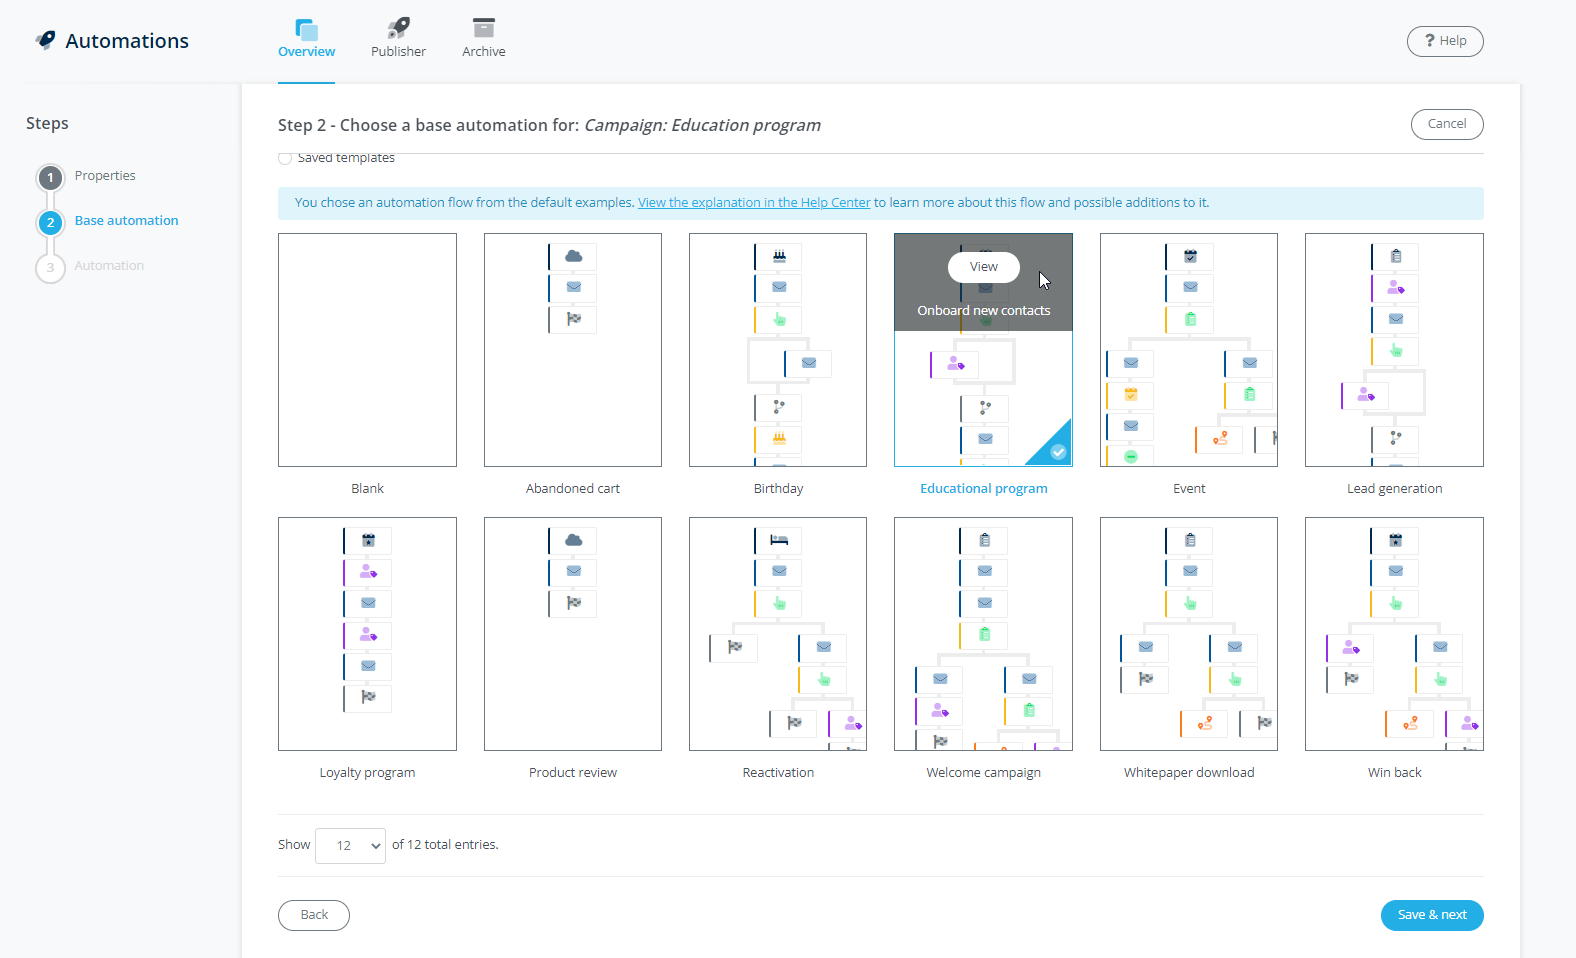The width and height of the screenshot is (1576, 958).
Task: Click the flag icon in Product review
Action: click(574, 603)
